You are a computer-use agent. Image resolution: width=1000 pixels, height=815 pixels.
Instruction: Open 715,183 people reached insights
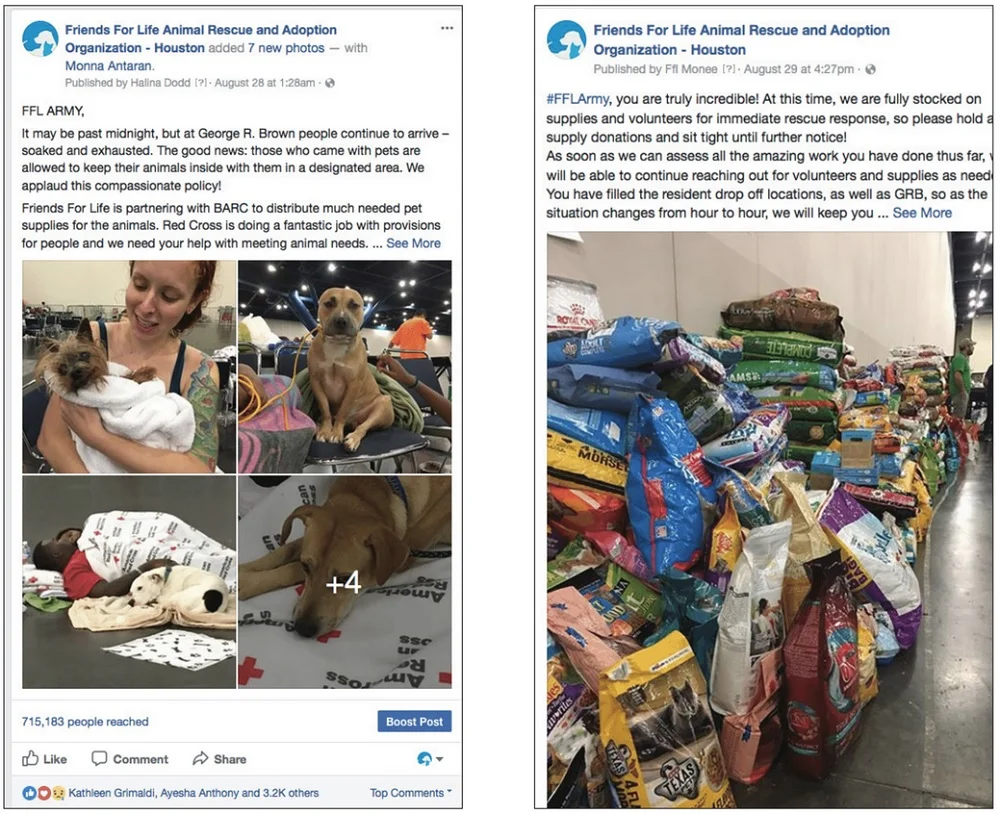pyautogui.click(x=85, y=721)
